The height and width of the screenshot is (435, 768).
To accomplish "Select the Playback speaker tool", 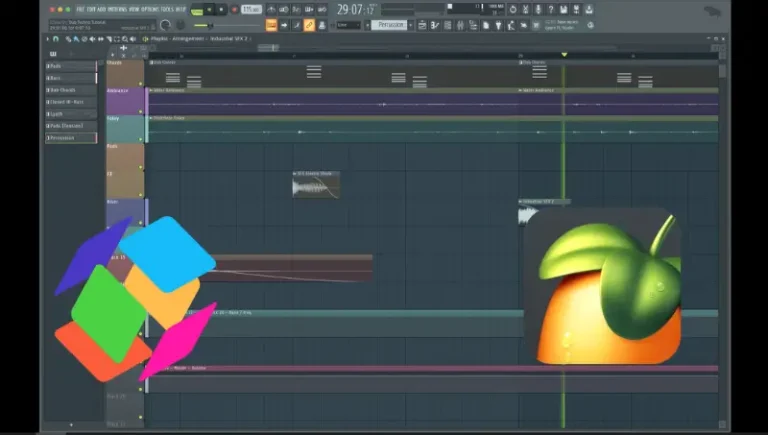I will [x=133, y=39].
